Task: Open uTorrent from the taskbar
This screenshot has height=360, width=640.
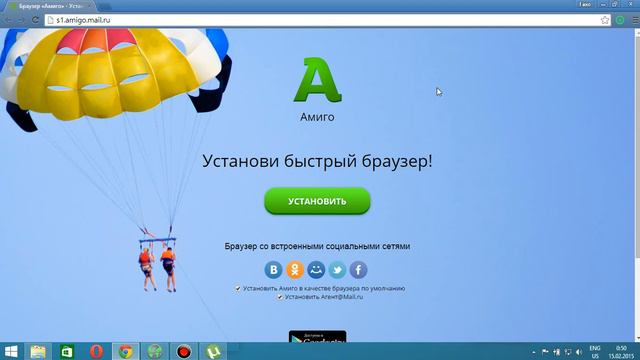Action: click(x=213, y=351)
